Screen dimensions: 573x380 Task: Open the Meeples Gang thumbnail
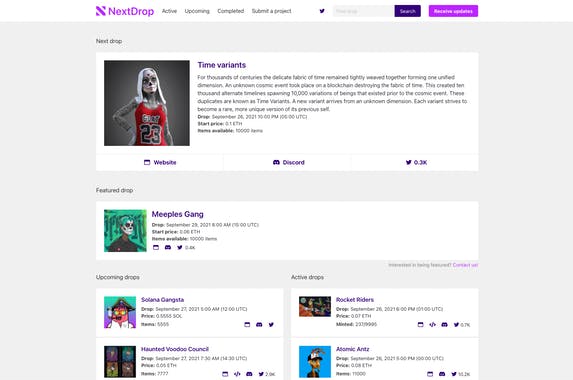pos(125,231)
